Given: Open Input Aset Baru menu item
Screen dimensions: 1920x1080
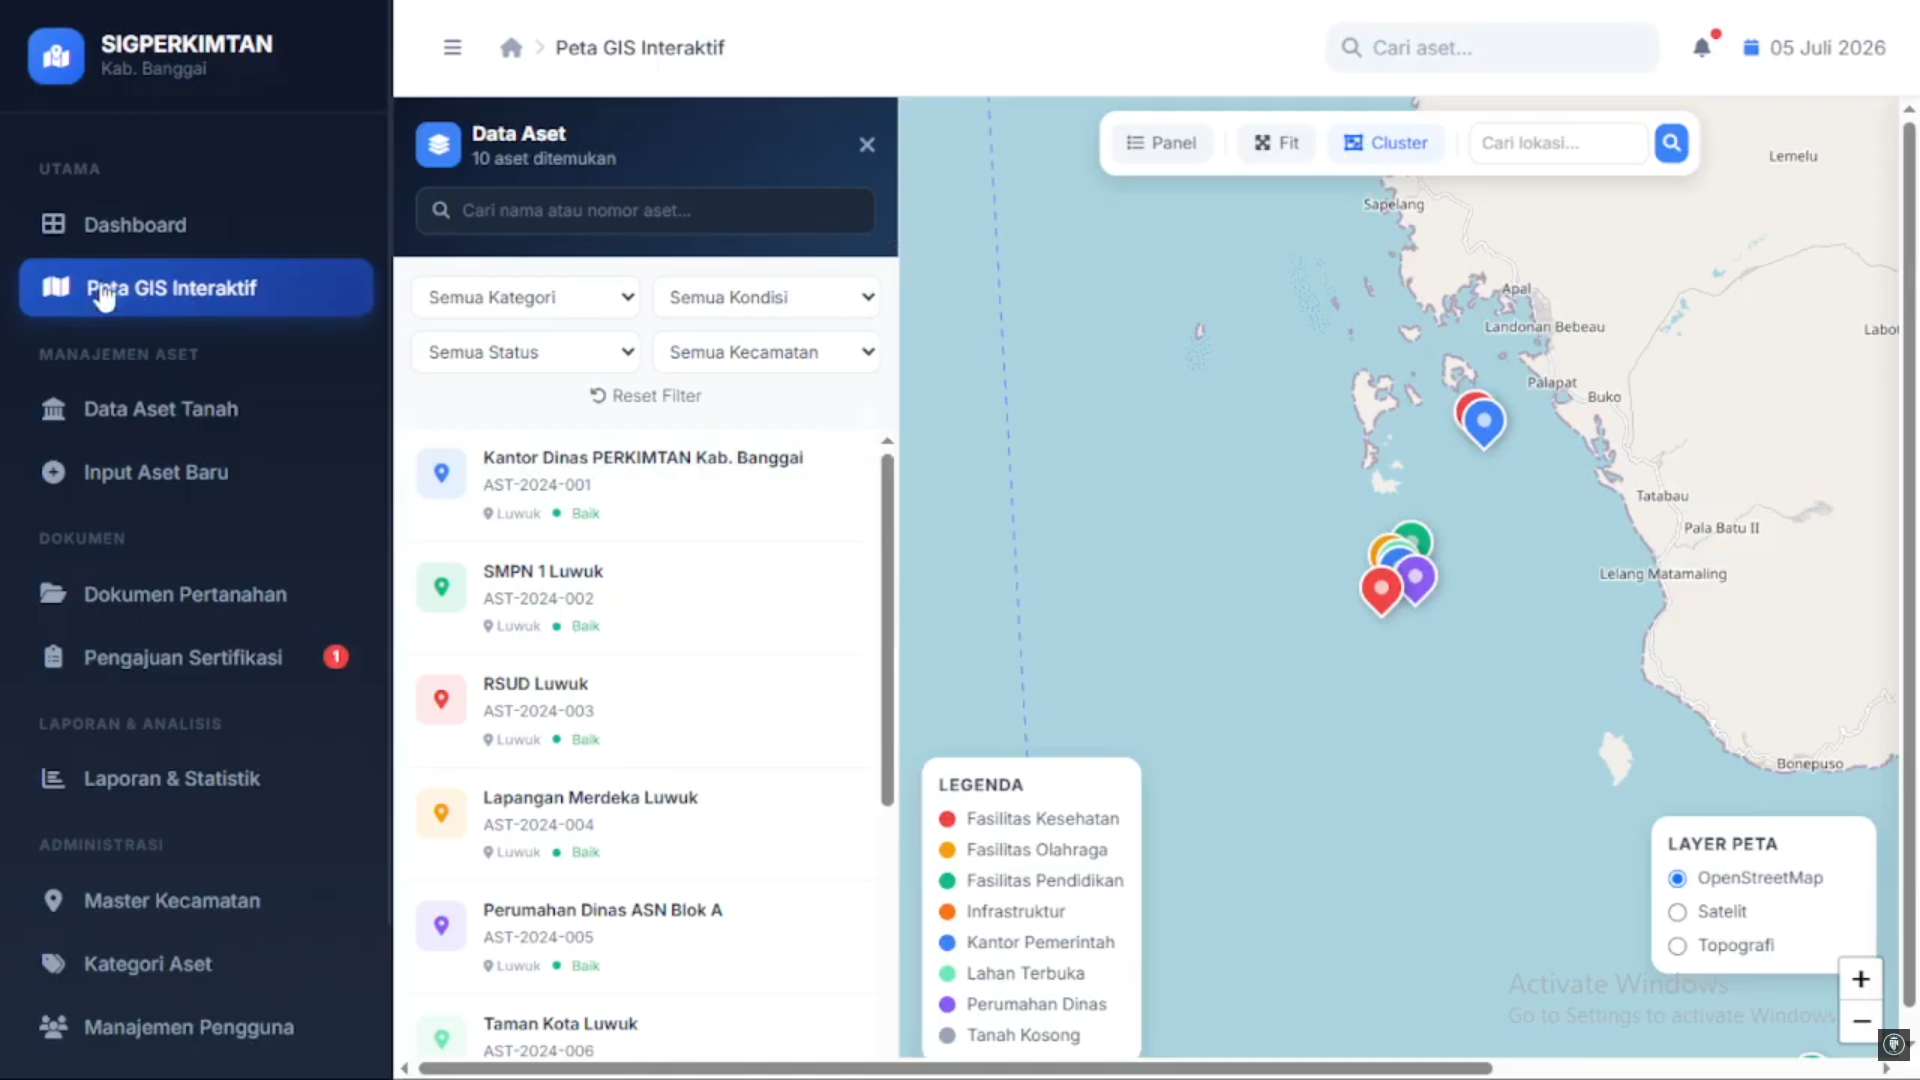Looking at the screenshot, I should tap(196, 472).
